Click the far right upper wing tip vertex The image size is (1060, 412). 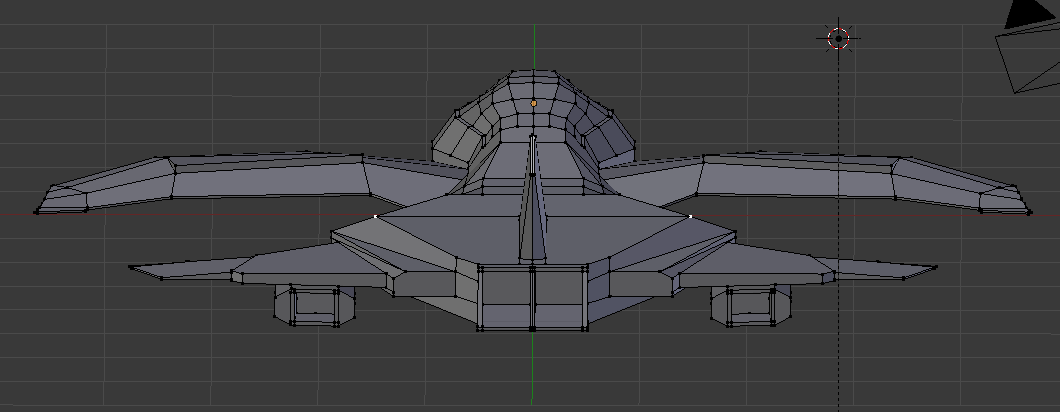[1030, 212]
